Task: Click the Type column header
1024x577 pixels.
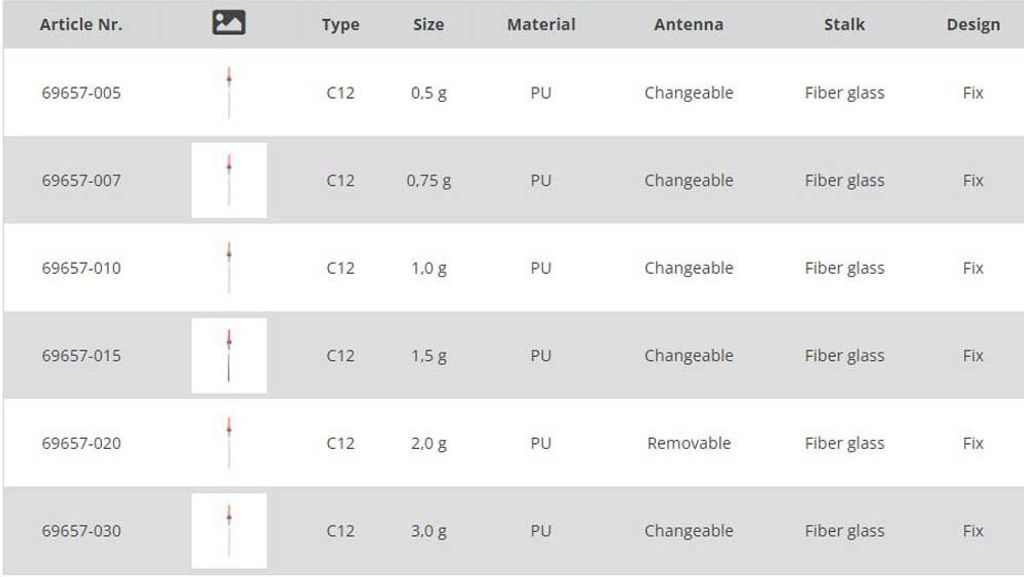Action: click(x=340, y=25)
